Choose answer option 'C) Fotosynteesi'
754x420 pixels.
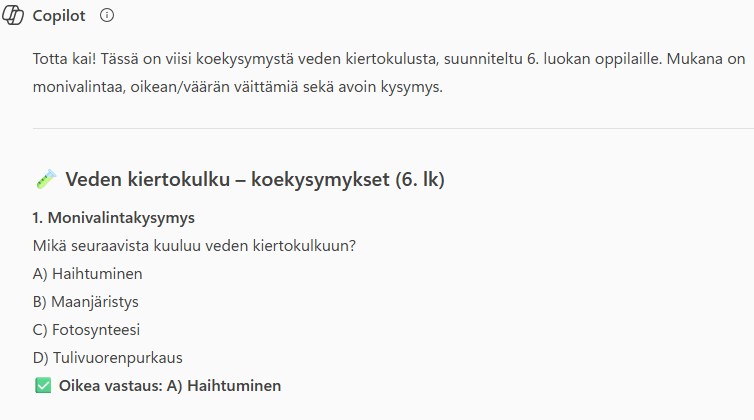[88, 329]
